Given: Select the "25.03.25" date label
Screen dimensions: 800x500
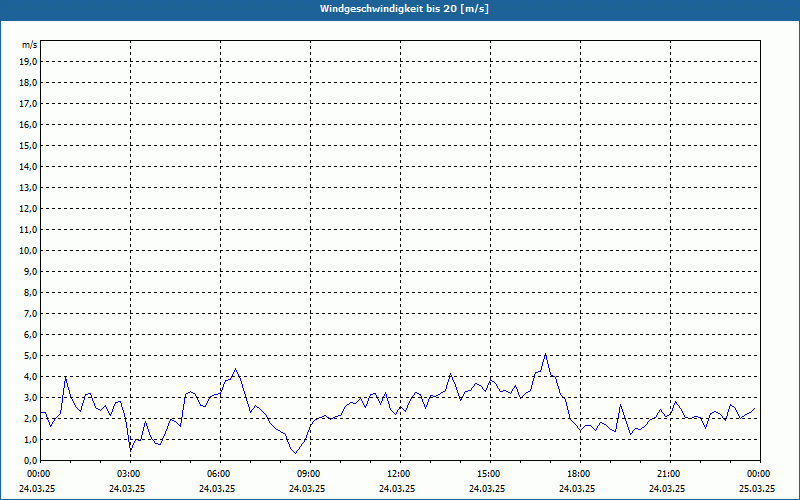Looking at the screenshot, I should [x=757, y=488].
